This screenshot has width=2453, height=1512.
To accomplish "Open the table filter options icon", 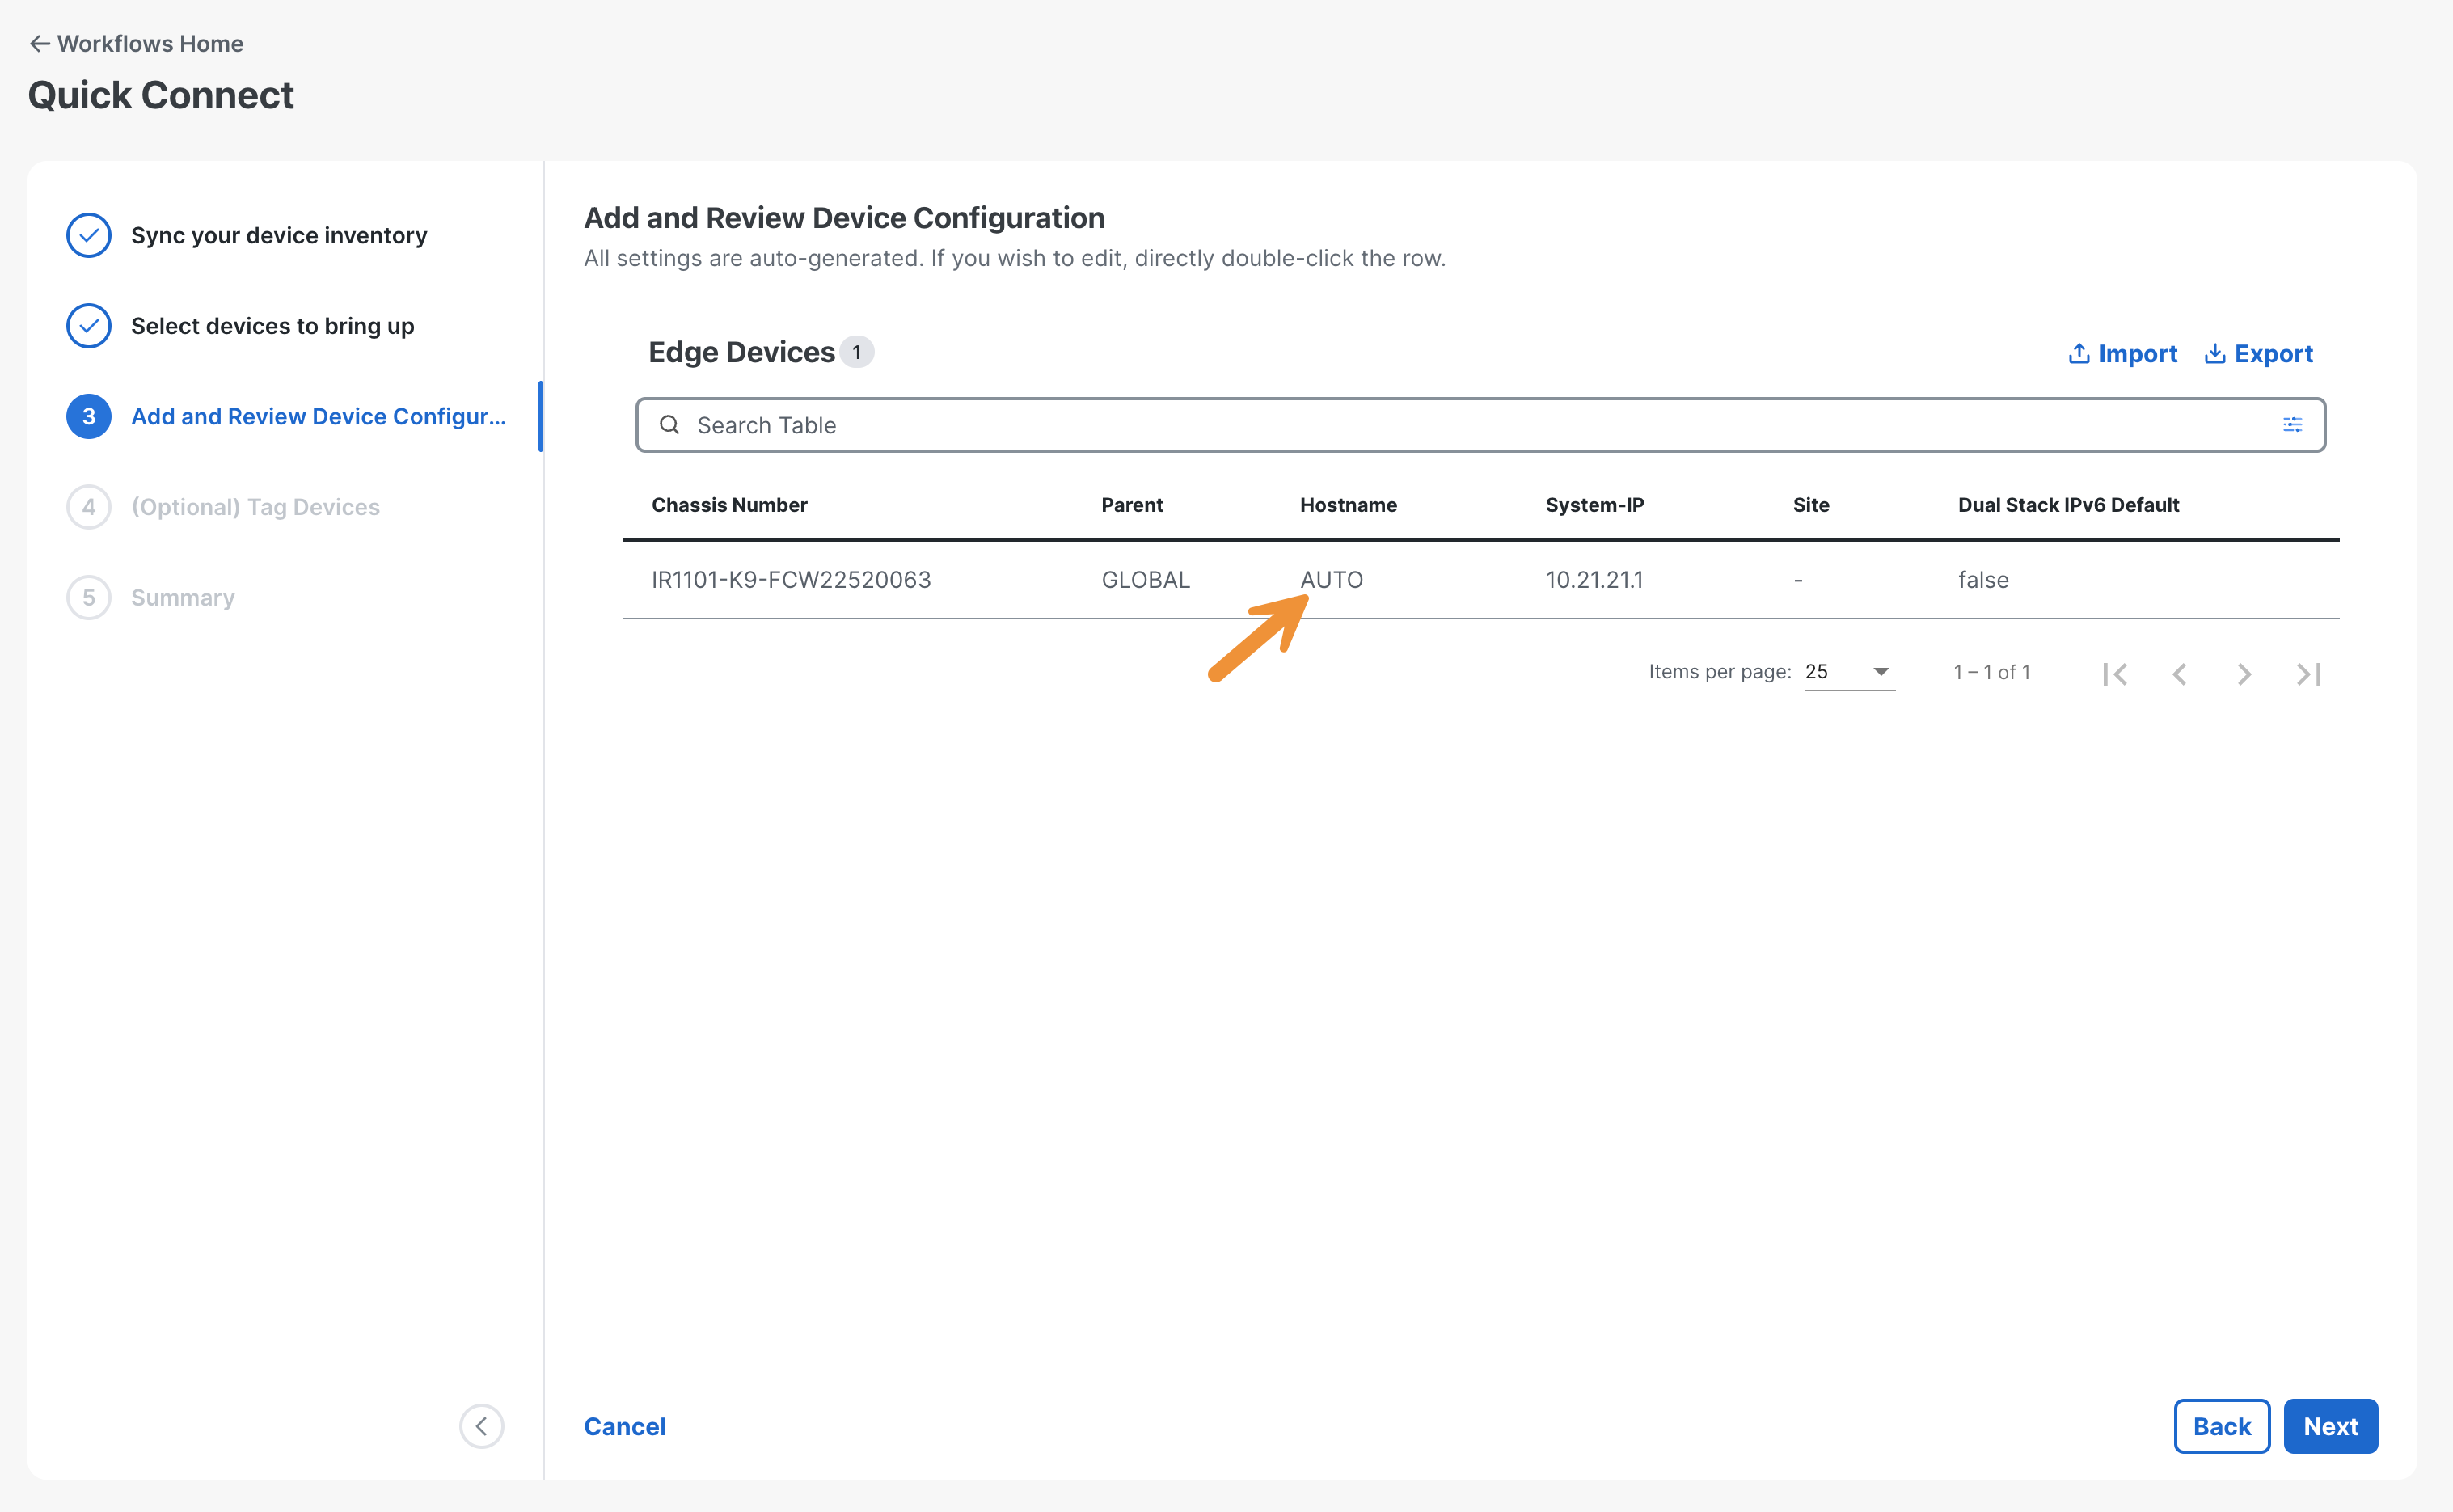I will pyautogui.click(x=2293, y=425).
